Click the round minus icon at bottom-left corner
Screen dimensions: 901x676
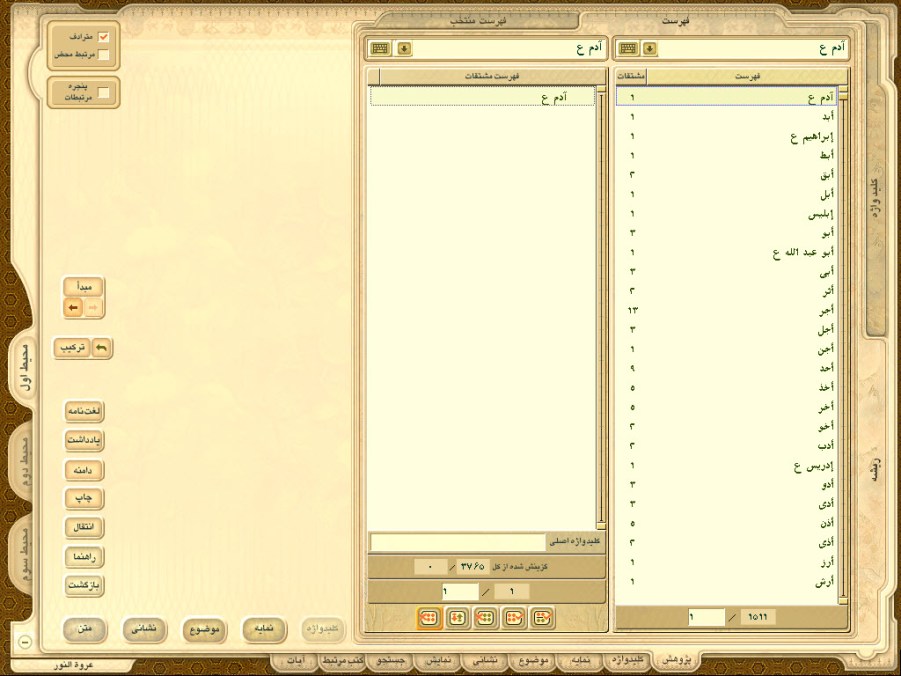point(25,642)
